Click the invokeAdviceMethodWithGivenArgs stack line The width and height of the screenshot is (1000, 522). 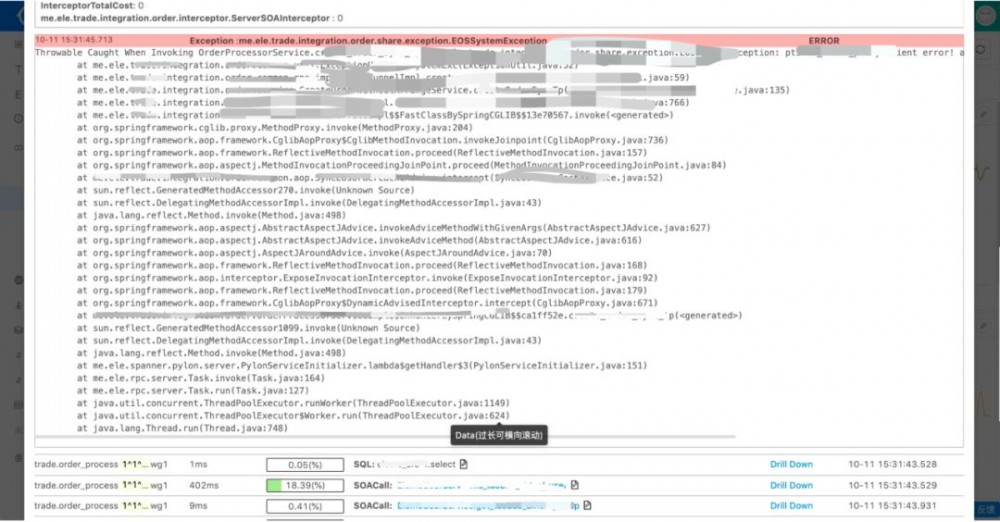pyautogui.click(x=393, y=228)
